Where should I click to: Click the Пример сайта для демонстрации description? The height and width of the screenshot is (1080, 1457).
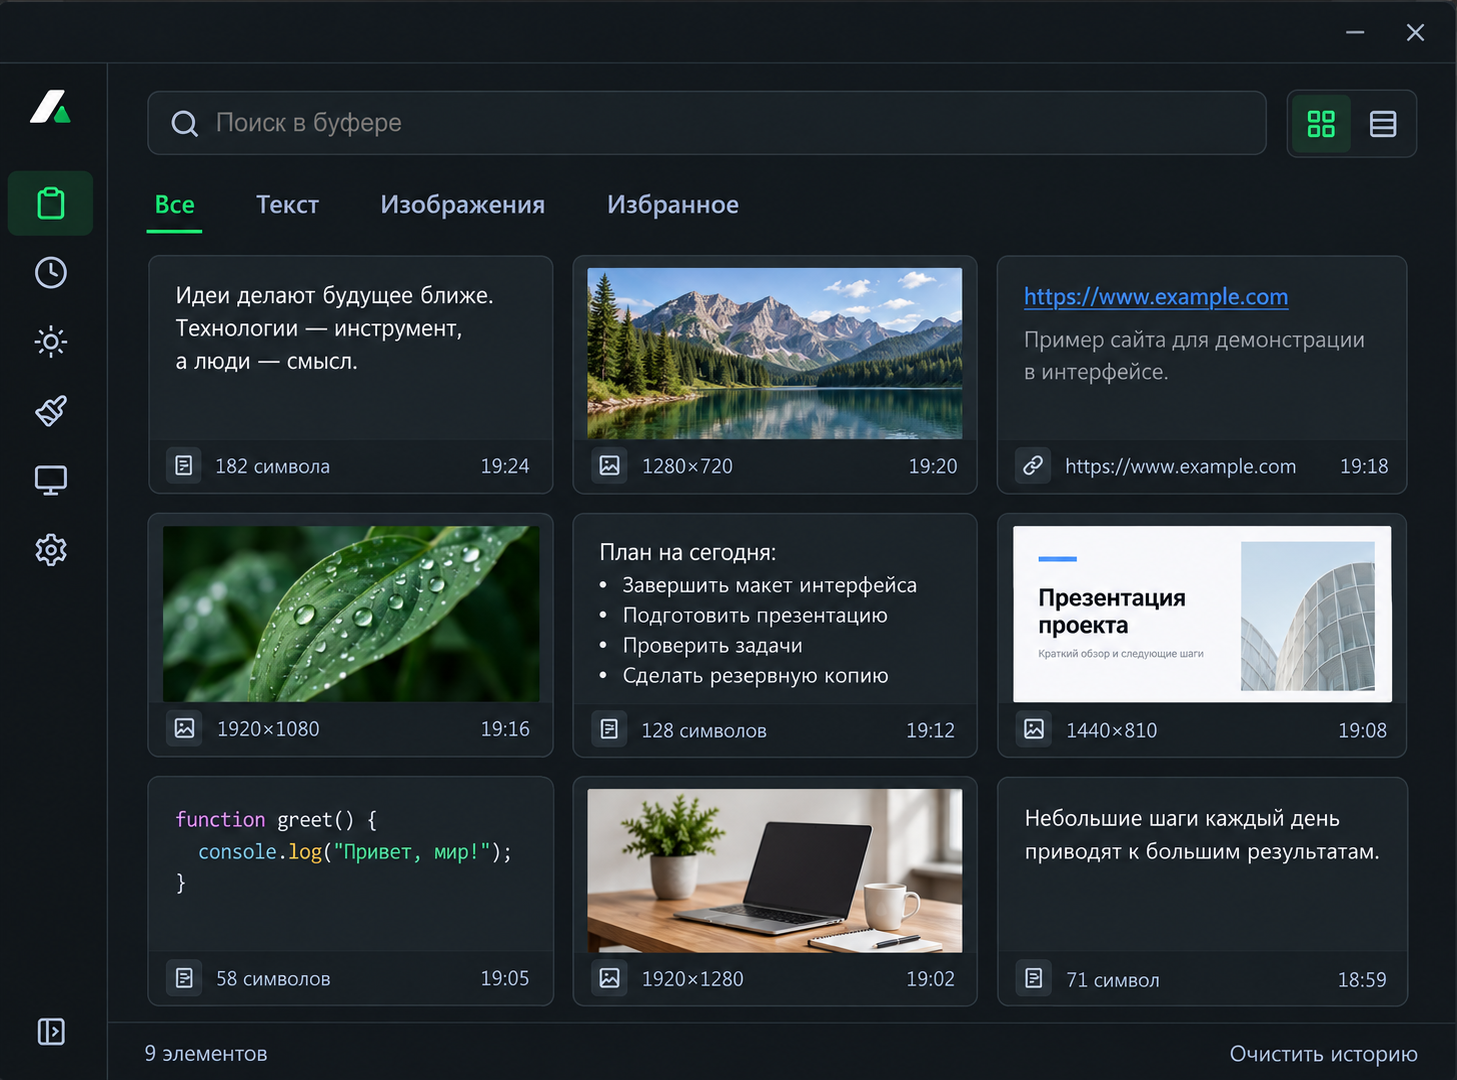1194,355
